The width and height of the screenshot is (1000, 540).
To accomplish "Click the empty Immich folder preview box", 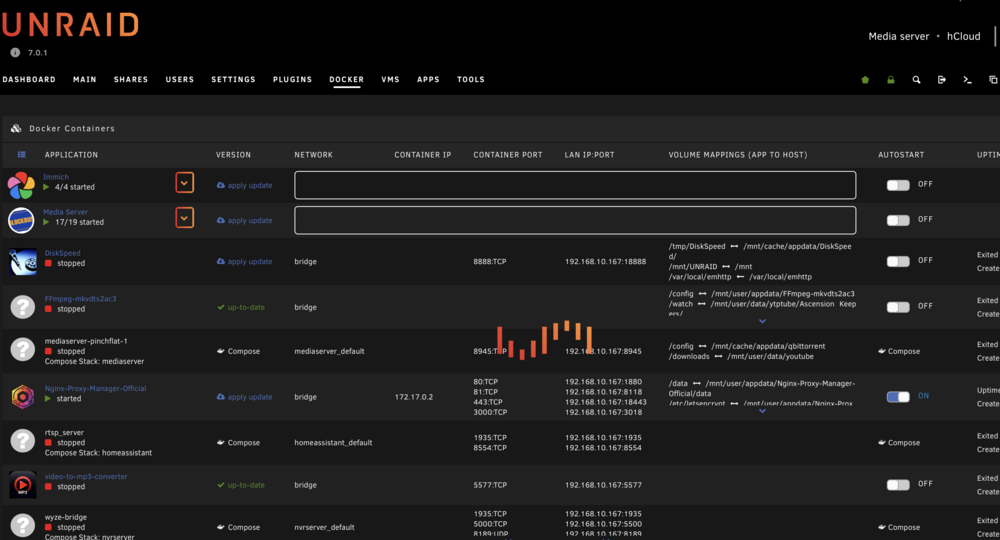I will pos(575,185).
